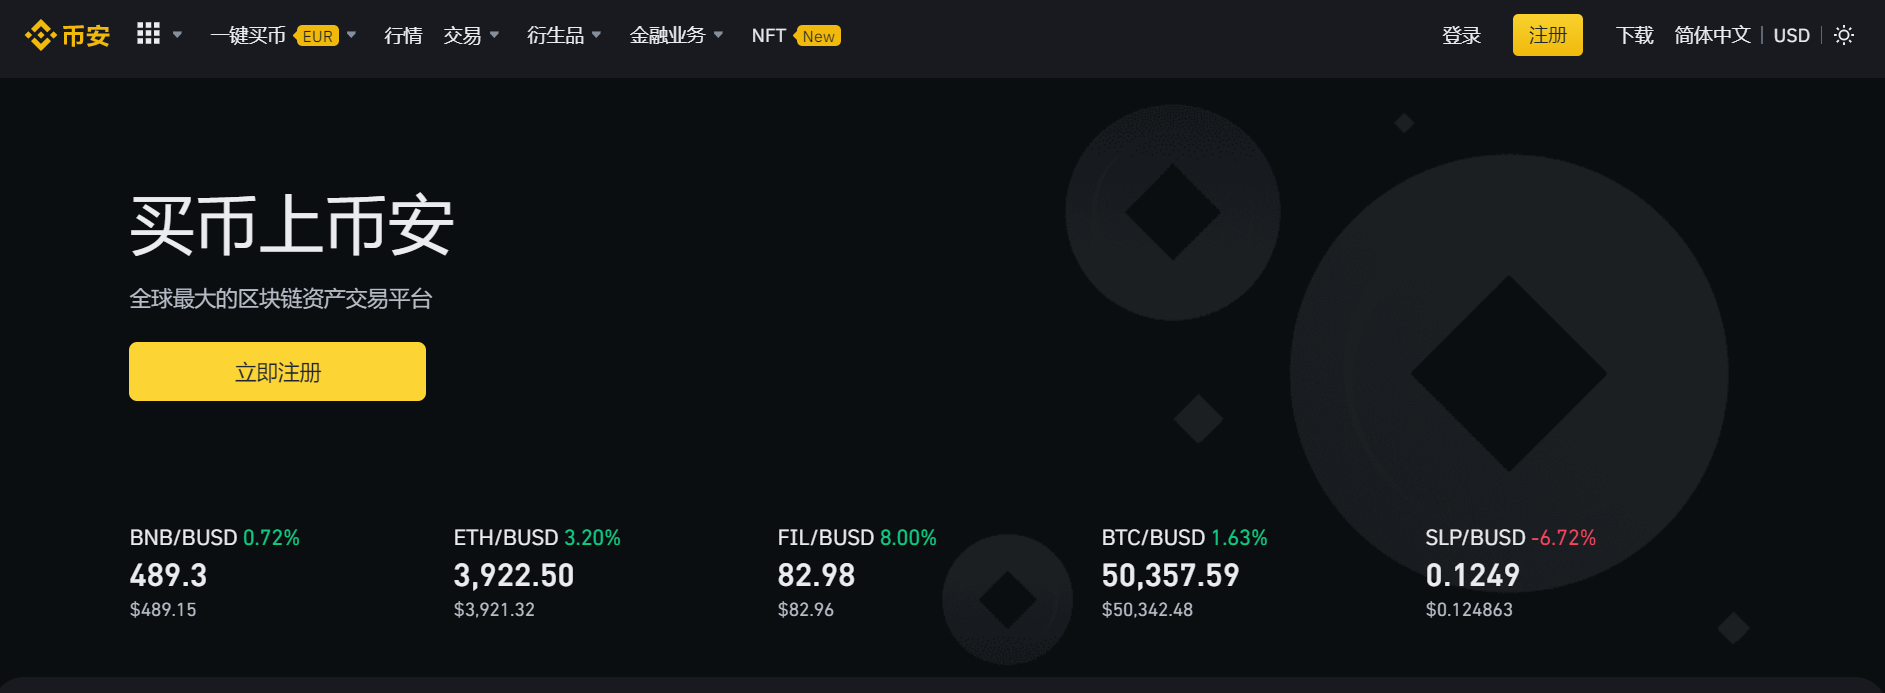1885x693 pixels.
Task: Click the Binance 币安 logo
Action: [x=67, y=36]
